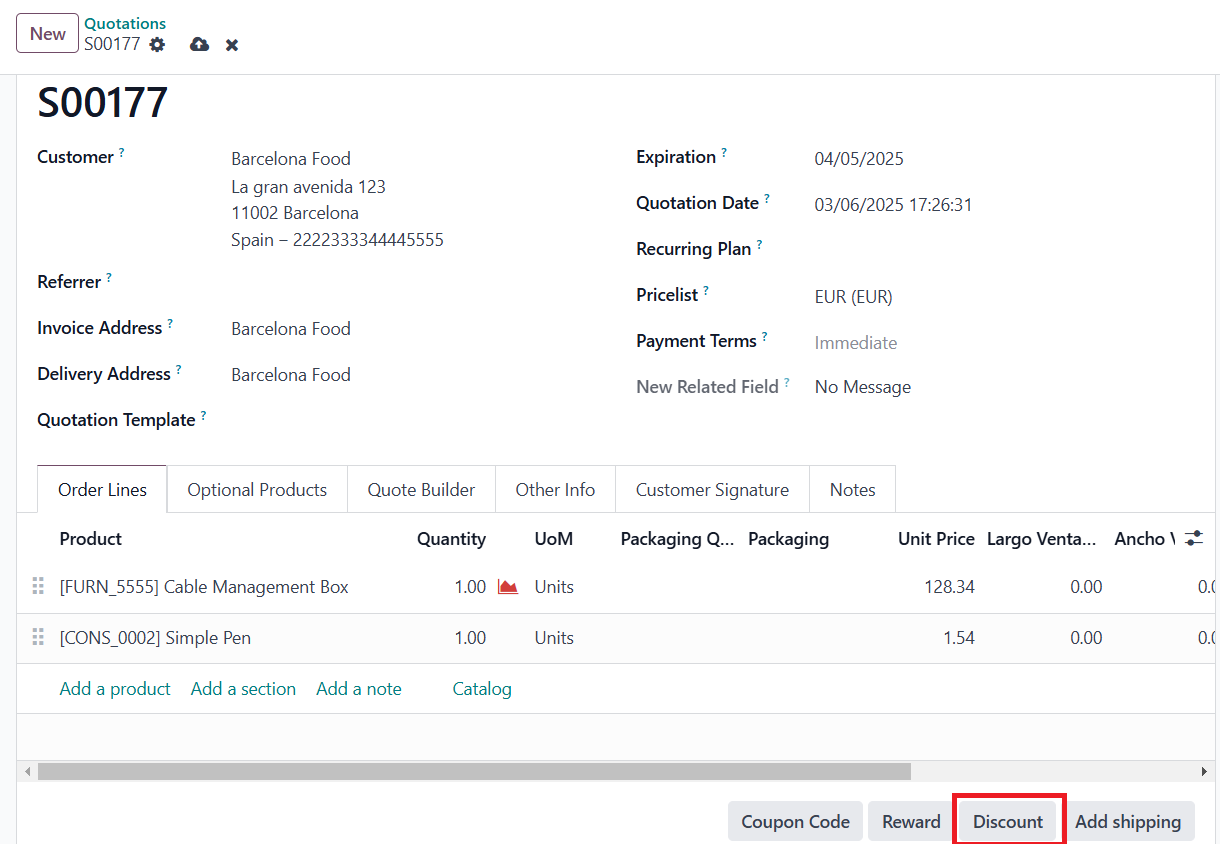Discard changes with the X icon

pyautogui.click(x=232, y=45)
